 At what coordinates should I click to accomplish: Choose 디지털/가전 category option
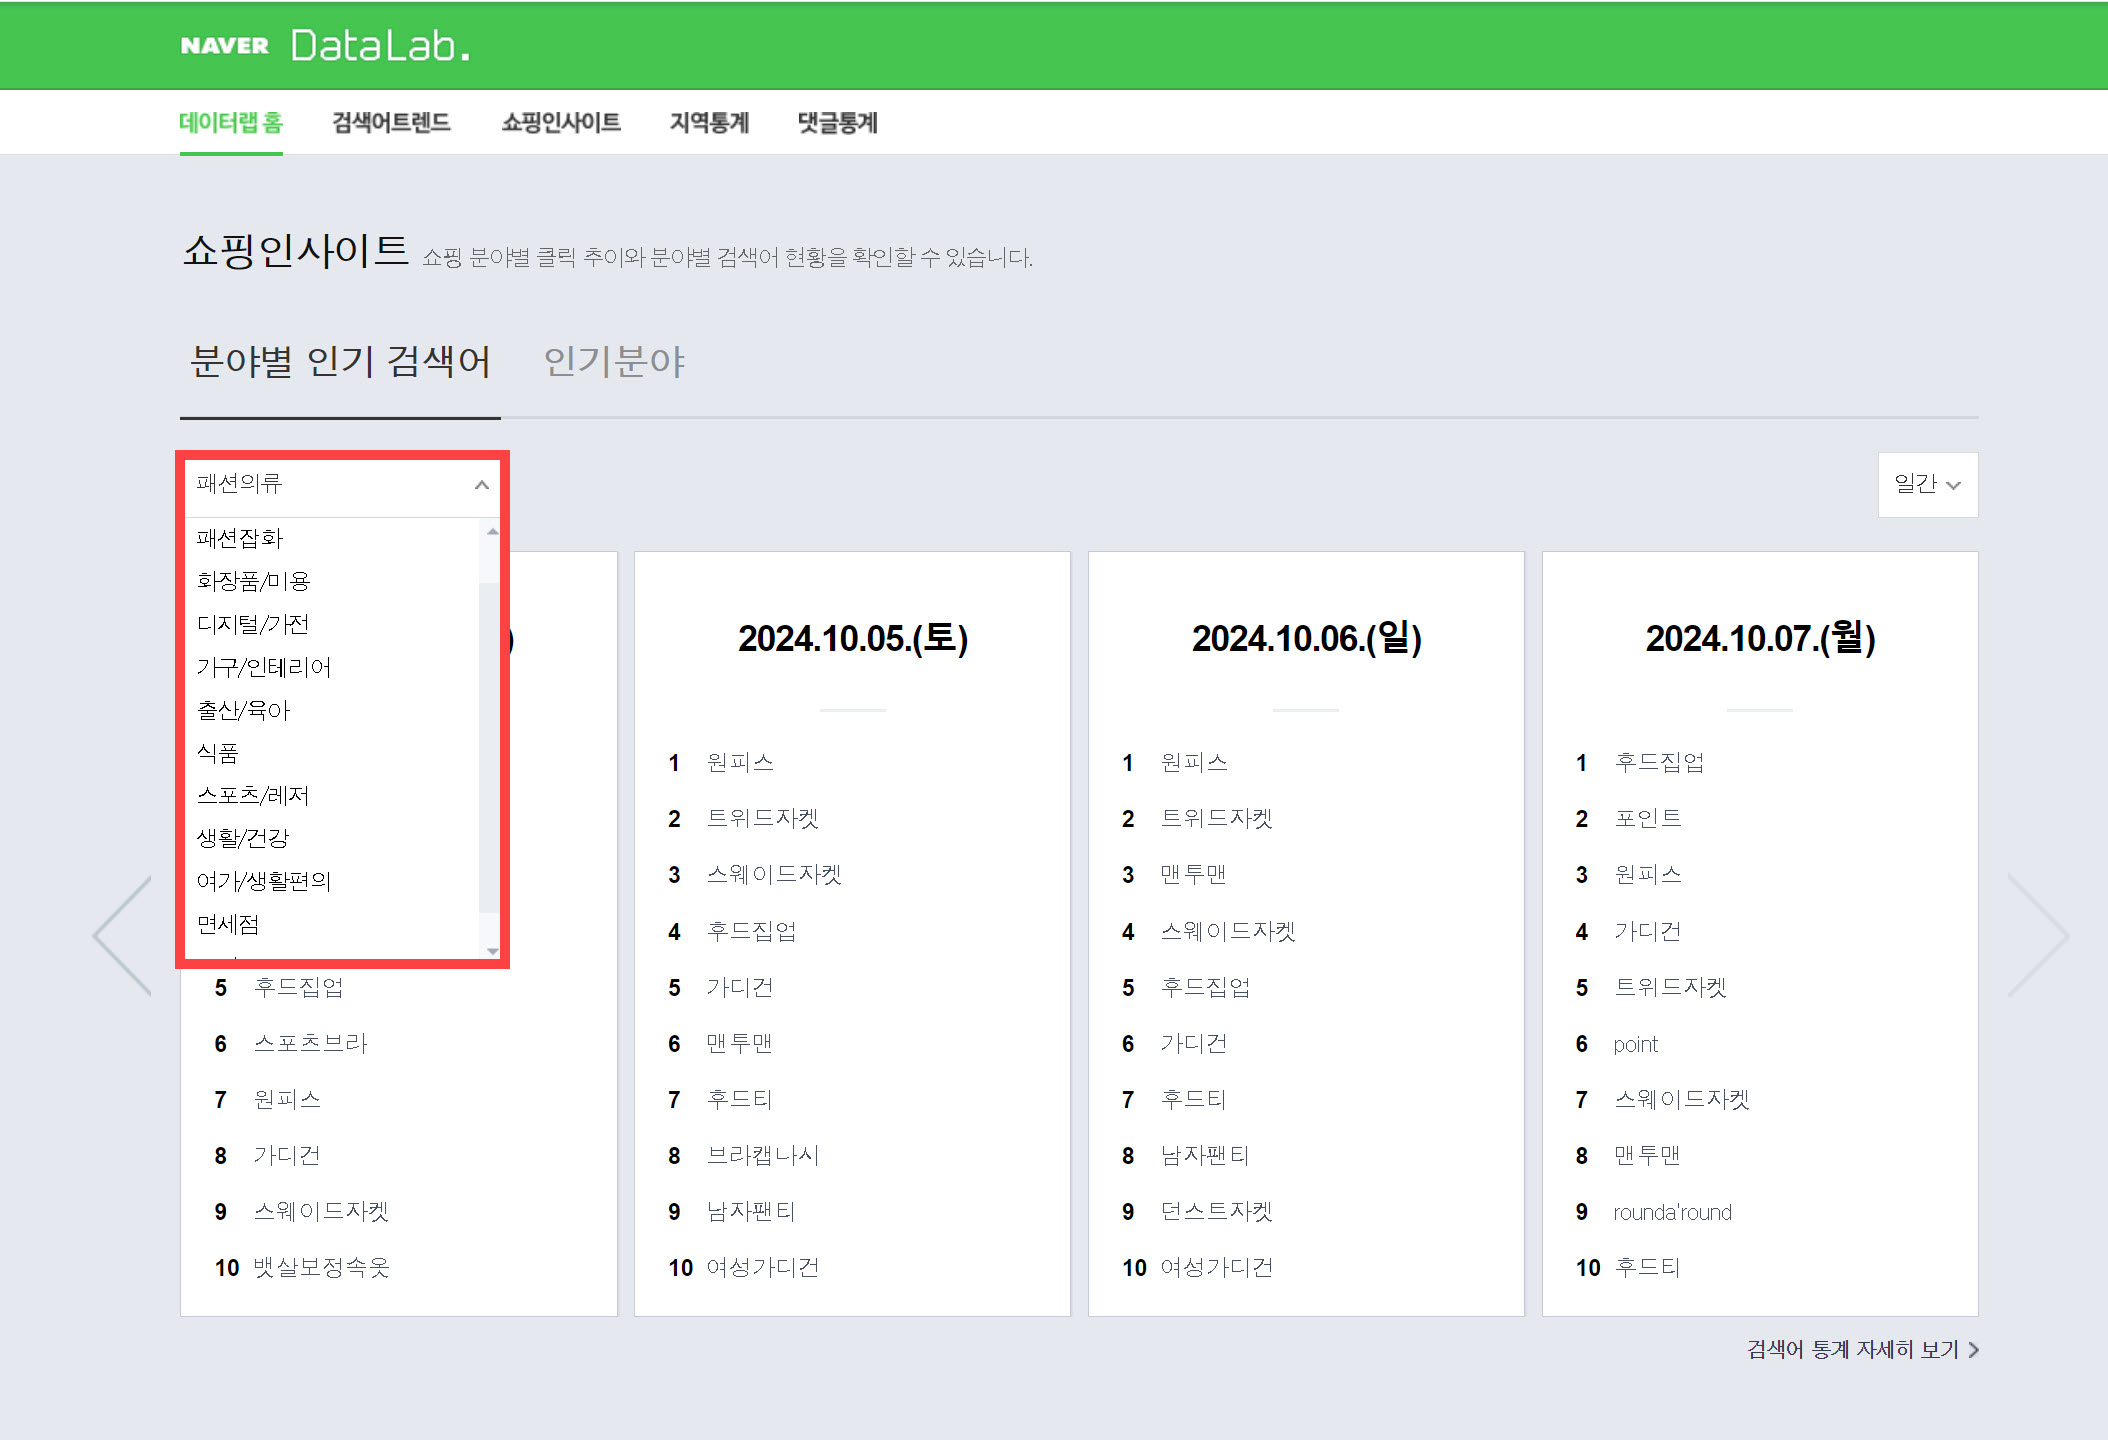point(252,624)
